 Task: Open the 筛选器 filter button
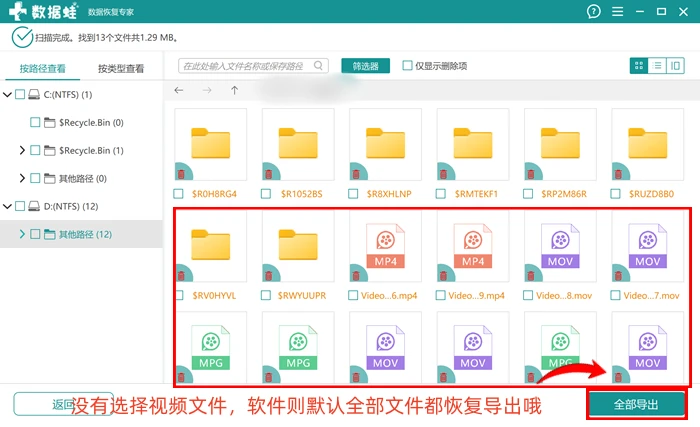[x=365, y=66]
